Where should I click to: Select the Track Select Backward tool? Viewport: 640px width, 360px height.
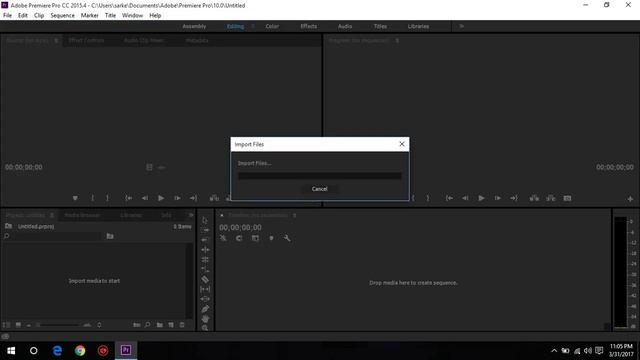[205, 240]
